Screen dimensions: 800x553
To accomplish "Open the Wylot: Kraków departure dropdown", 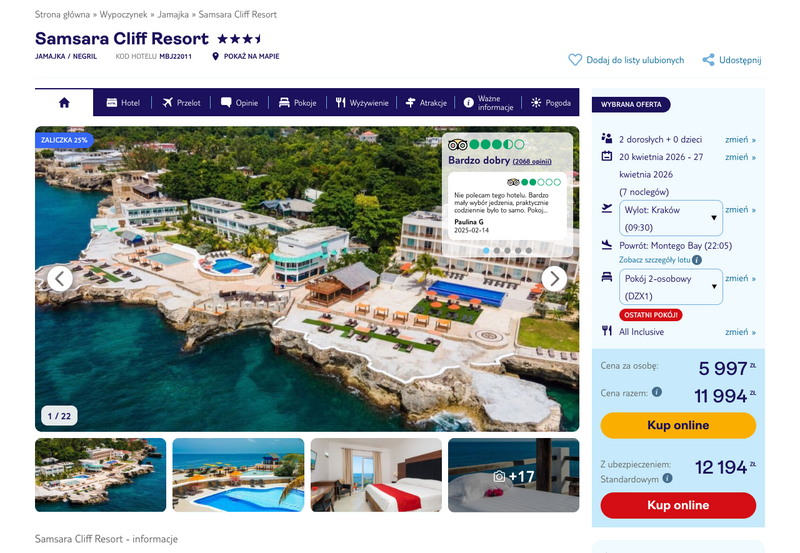I will pyautogui.click(x=671, y=218).
